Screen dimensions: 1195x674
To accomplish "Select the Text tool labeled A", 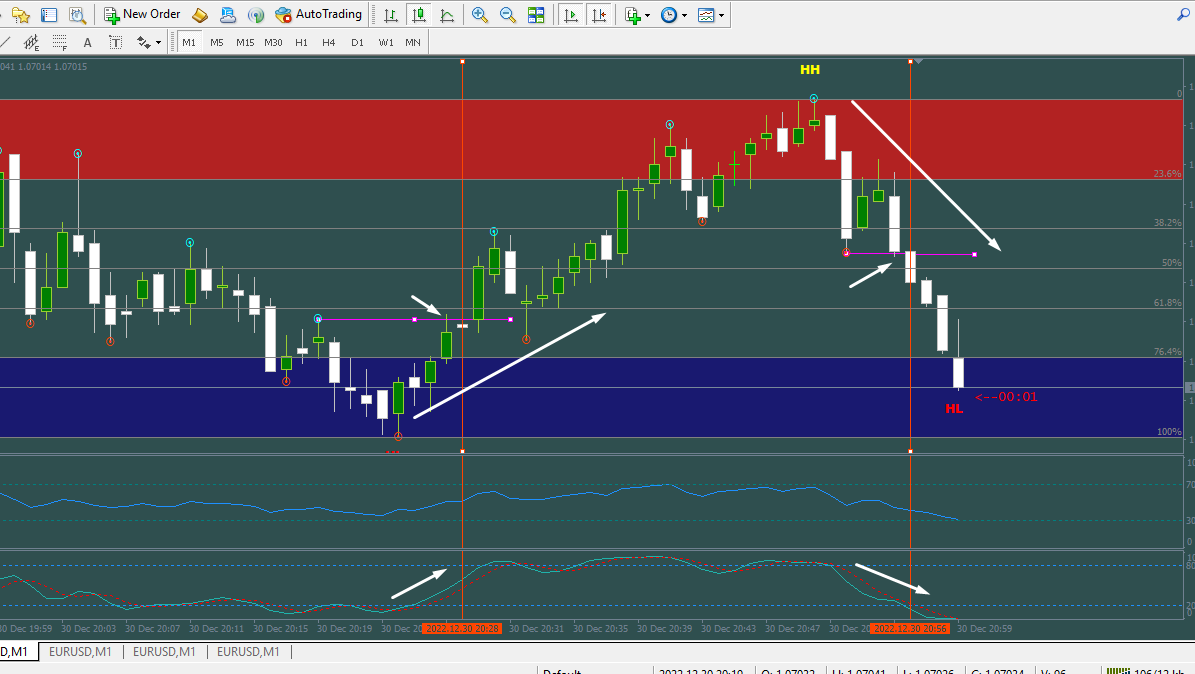I will 88,43.
